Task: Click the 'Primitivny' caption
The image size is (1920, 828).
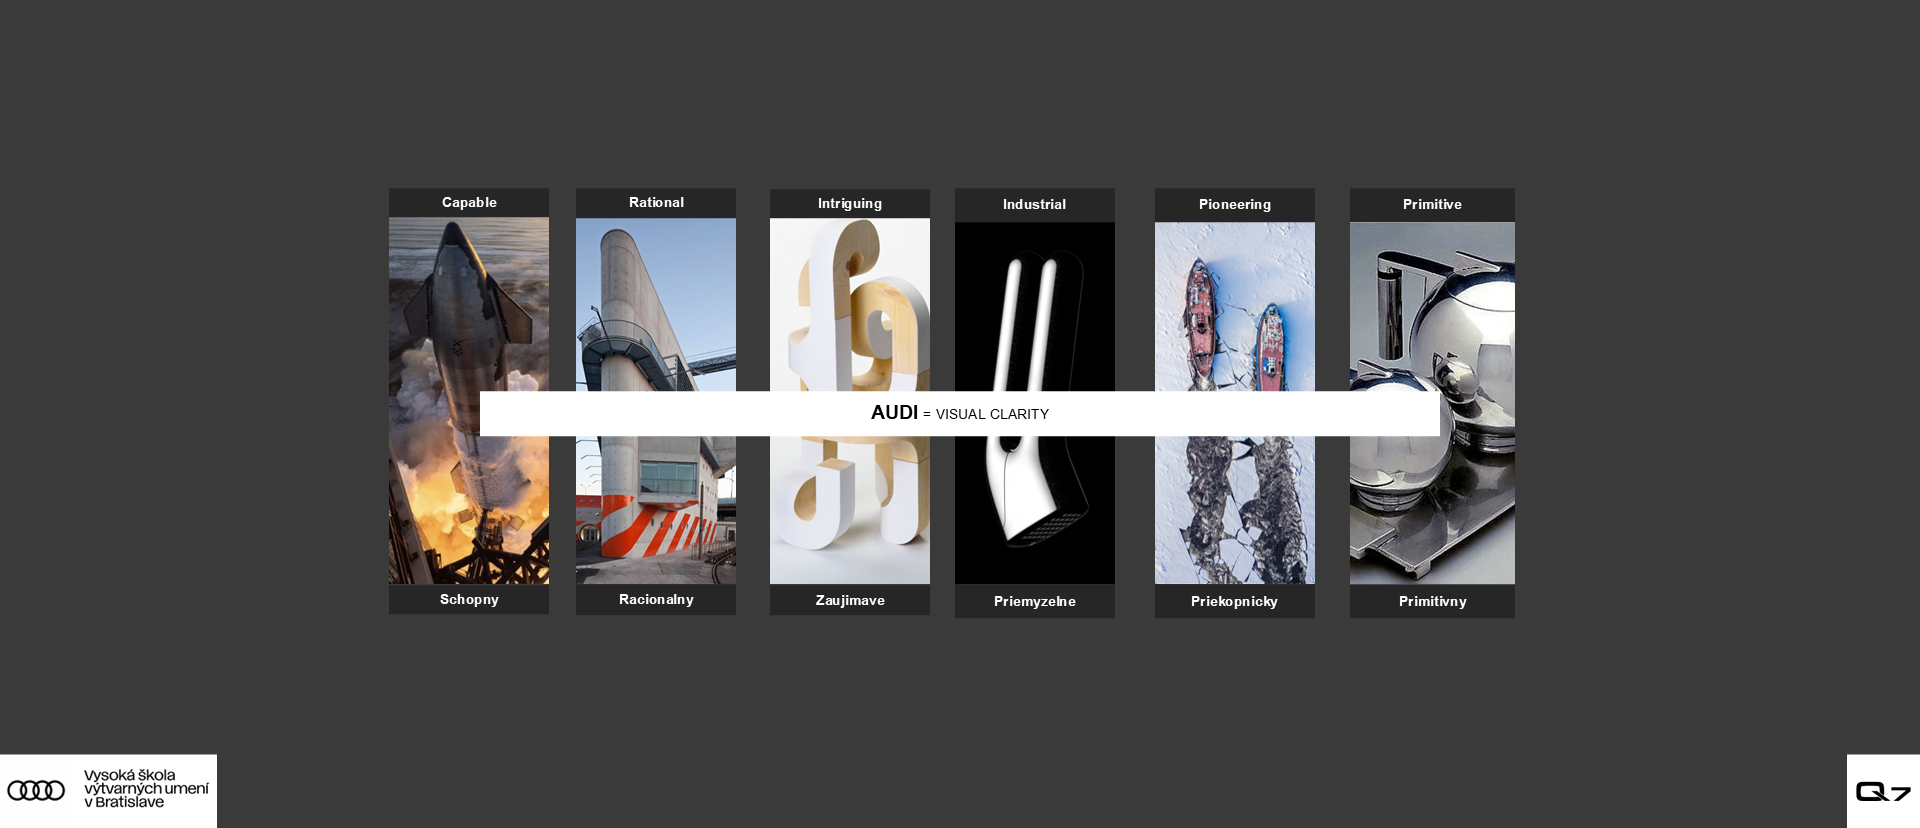Action: pos(1432,601)
